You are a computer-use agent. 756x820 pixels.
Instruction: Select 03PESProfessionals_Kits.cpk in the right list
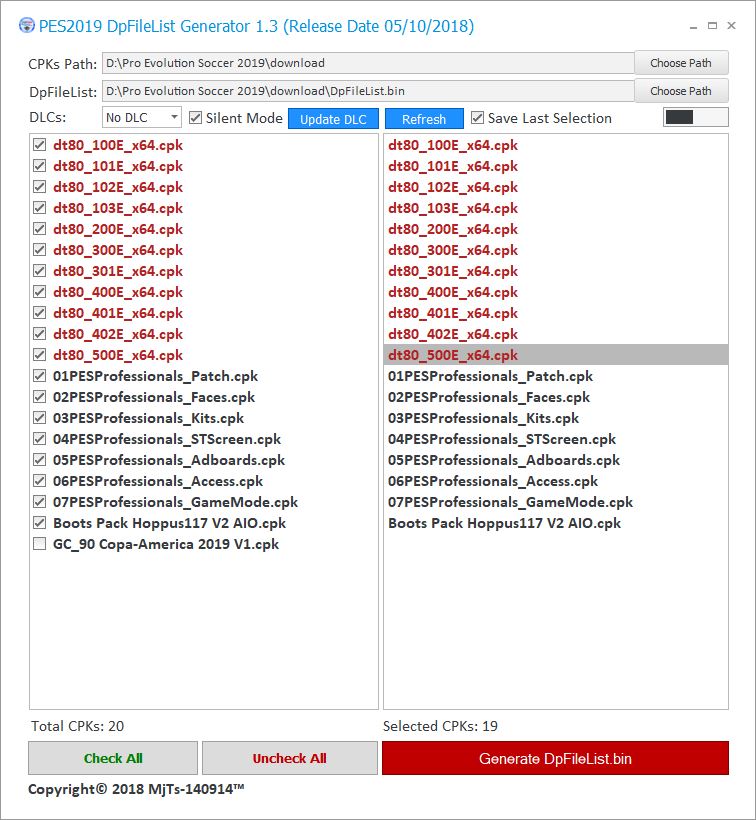[x=556, y=418]
